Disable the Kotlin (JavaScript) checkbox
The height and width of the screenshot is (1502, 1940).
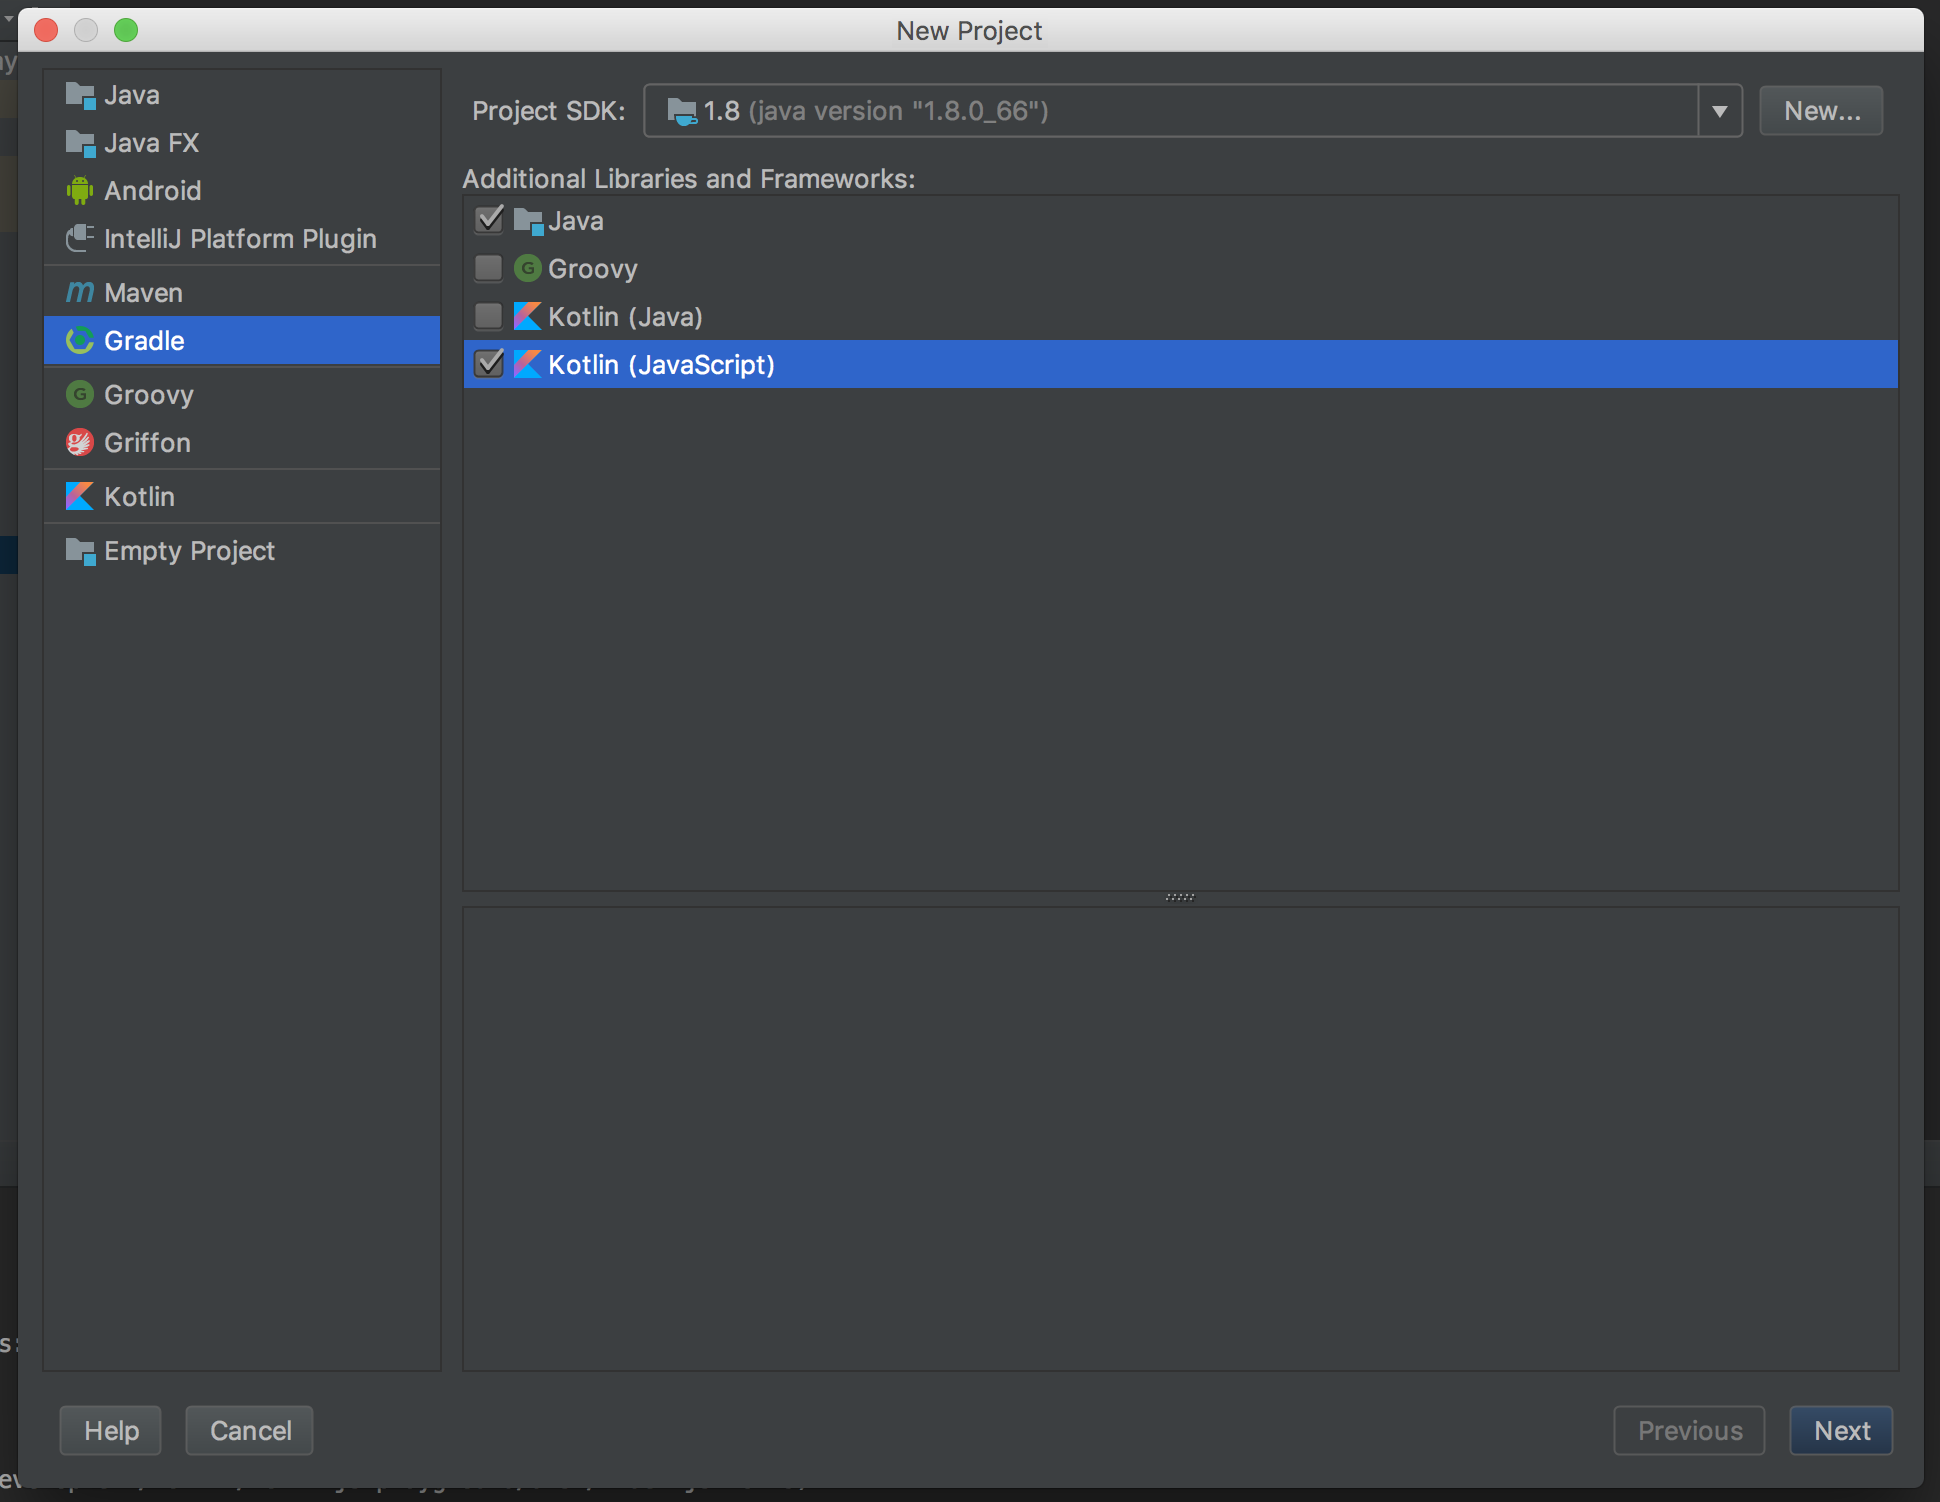[489, 364]
